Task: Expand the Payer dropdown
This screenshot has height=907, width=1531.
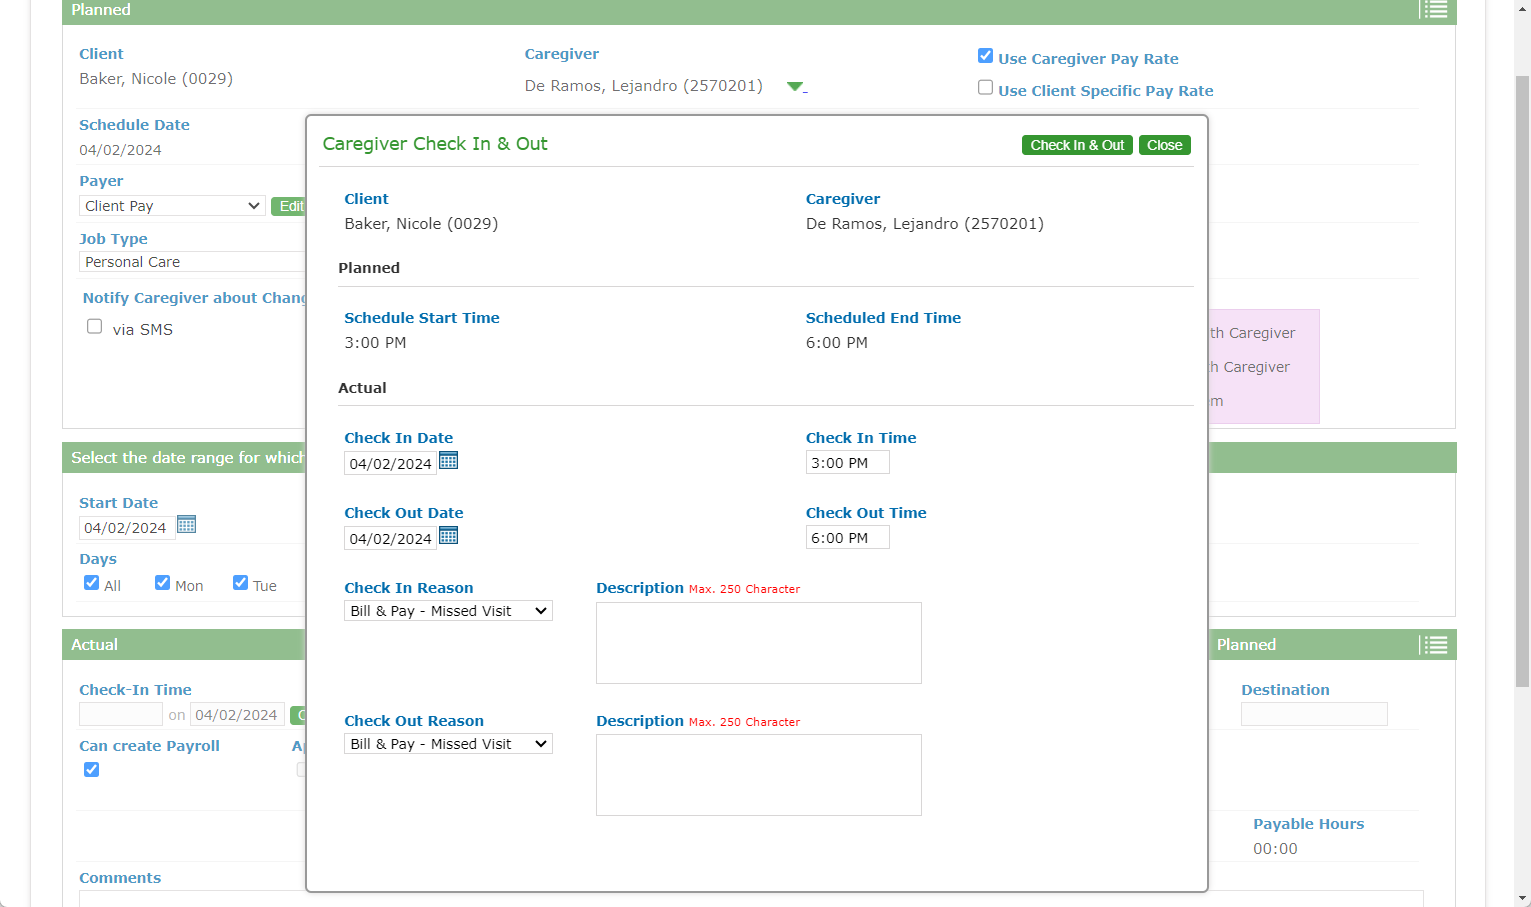Action: click(x=172, y=206)
